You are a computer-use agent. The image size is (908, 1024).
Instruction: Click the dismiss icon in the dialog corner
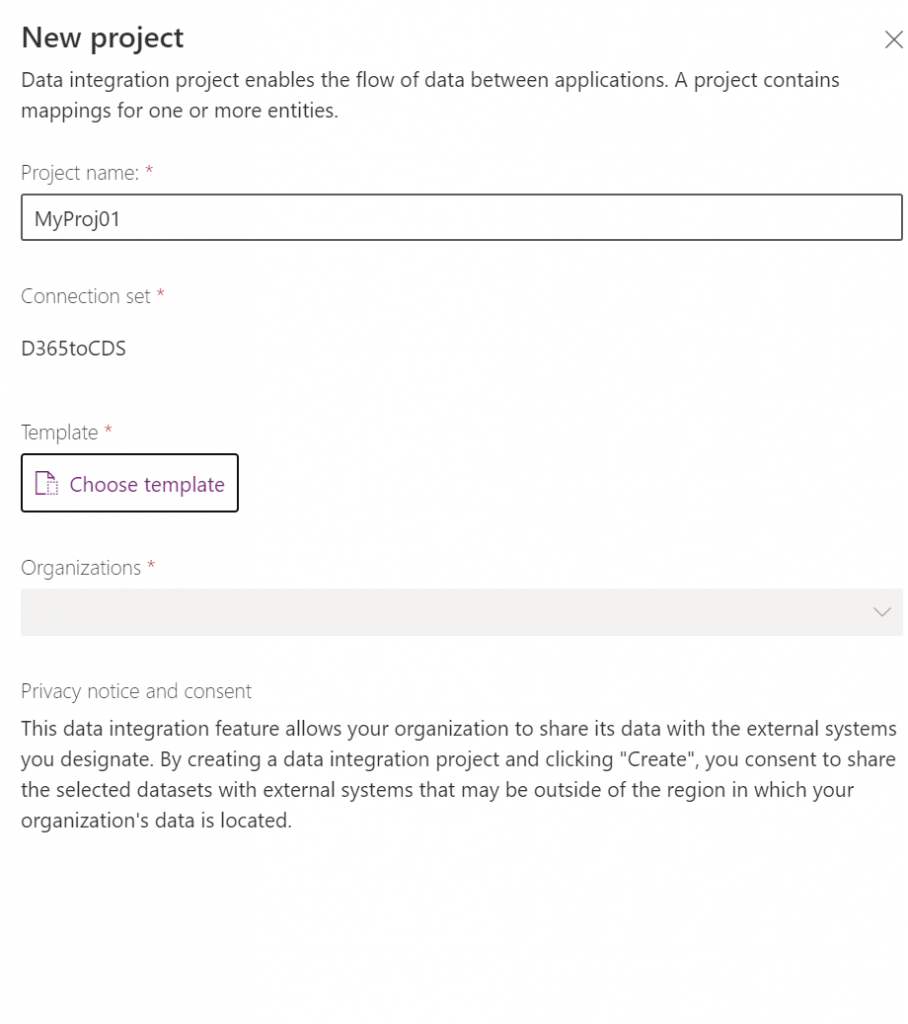pos(893,39)
